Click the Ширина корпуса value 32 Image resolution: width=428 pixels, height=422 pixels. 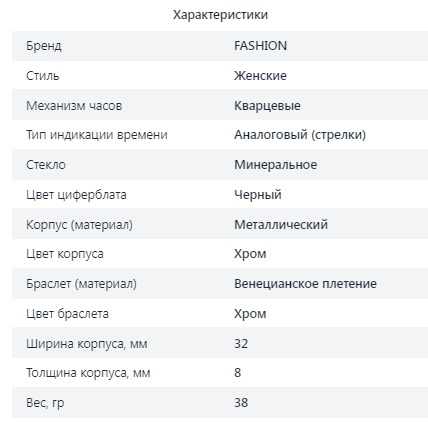(x=241, y=344)
